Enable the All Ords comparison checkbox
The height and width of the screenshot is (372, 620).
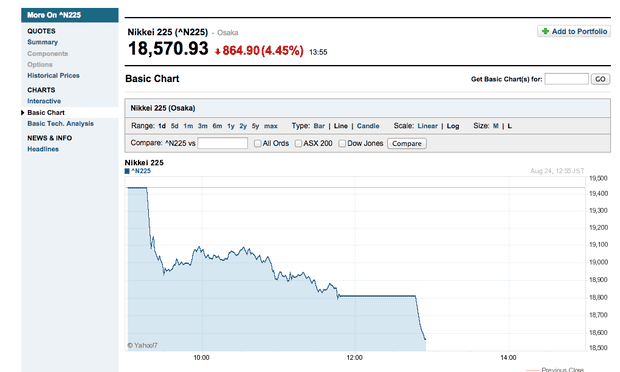click(x=257, y=144)
